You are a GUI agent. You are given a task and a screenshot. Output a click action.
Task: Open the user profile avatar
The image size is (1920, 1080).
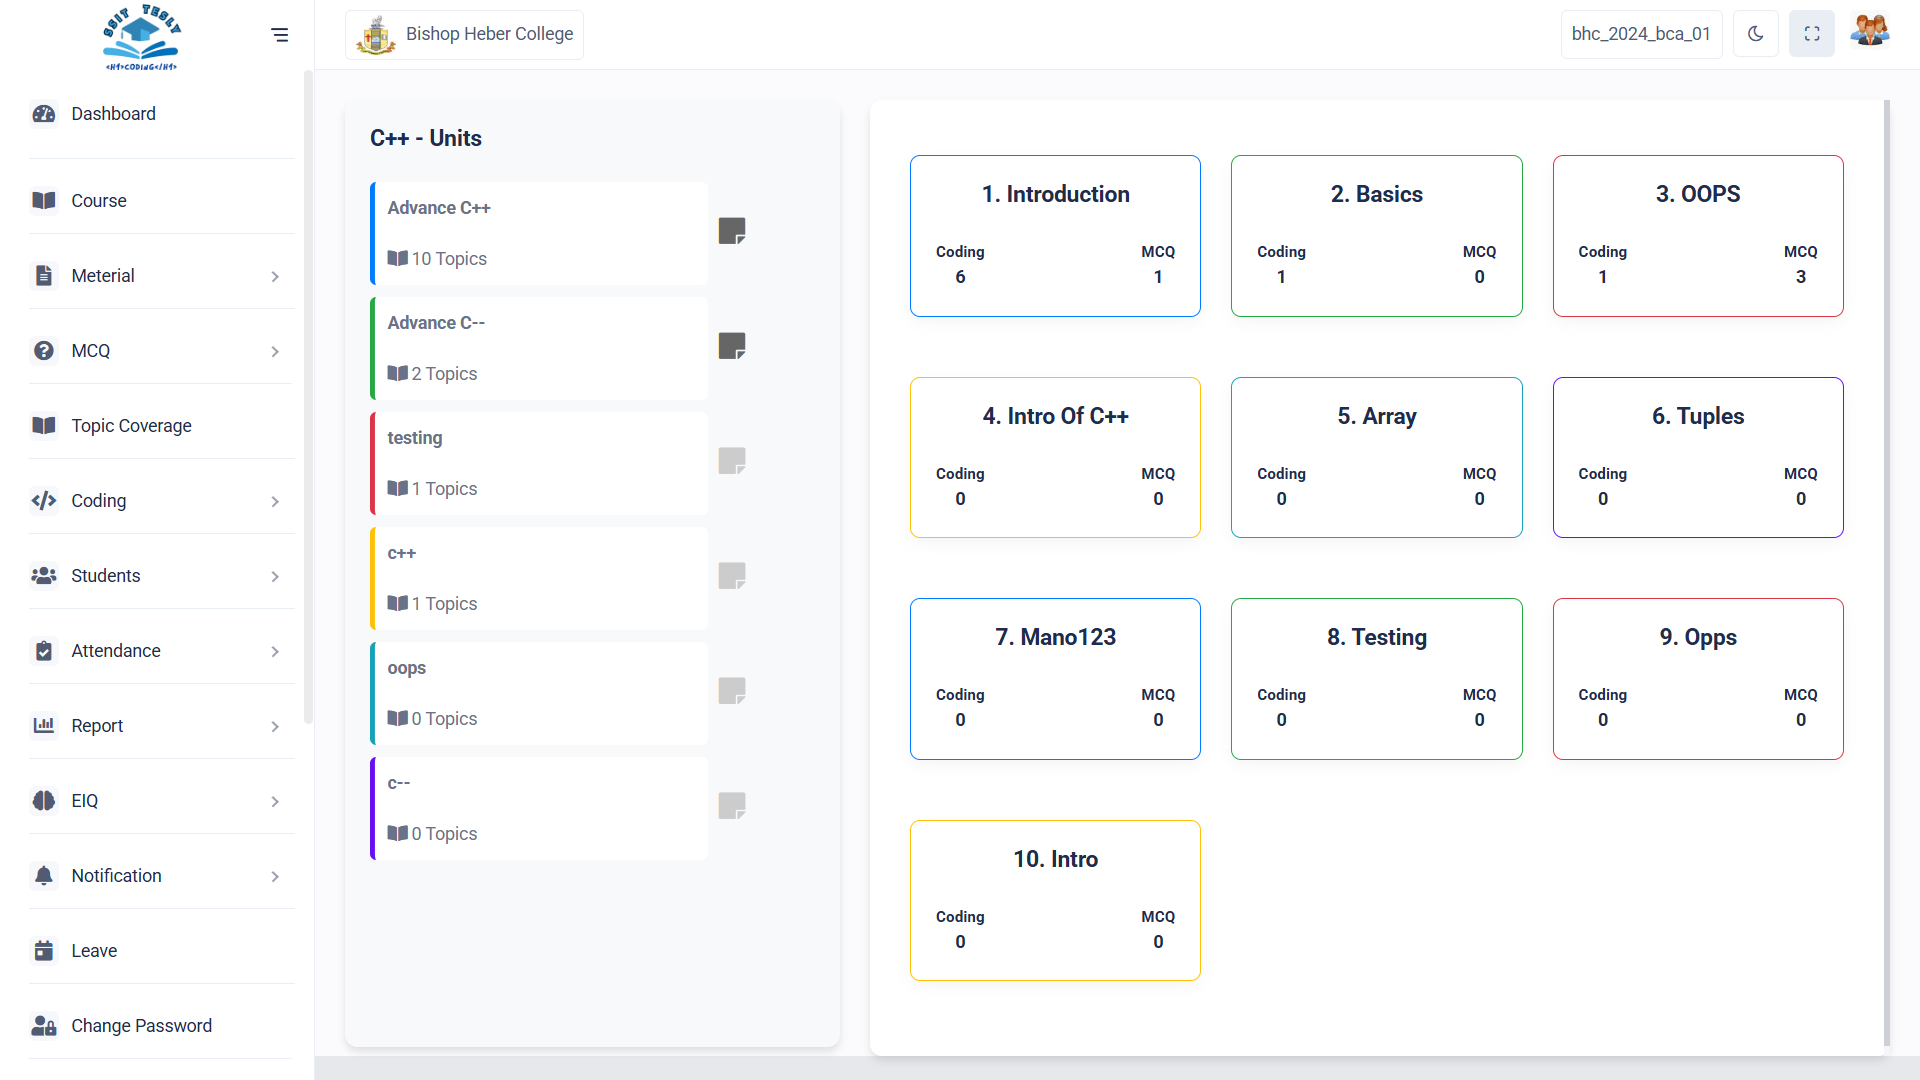[x=1869, y=32]
